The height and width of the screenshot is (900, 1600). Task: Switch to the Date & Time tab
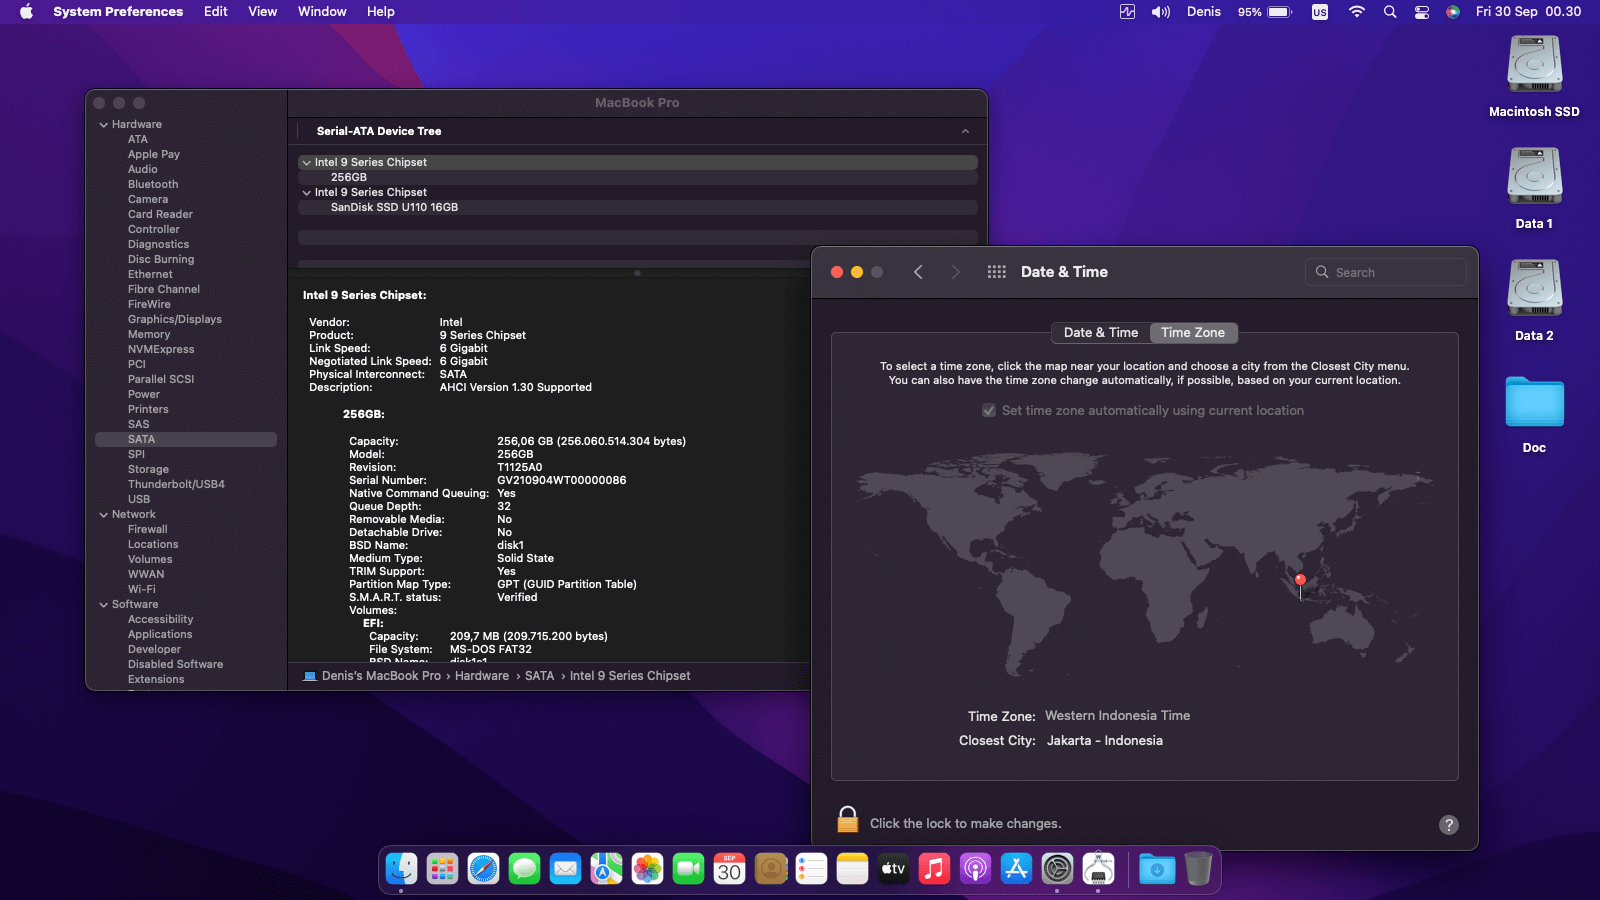[x=1100, y=333]
